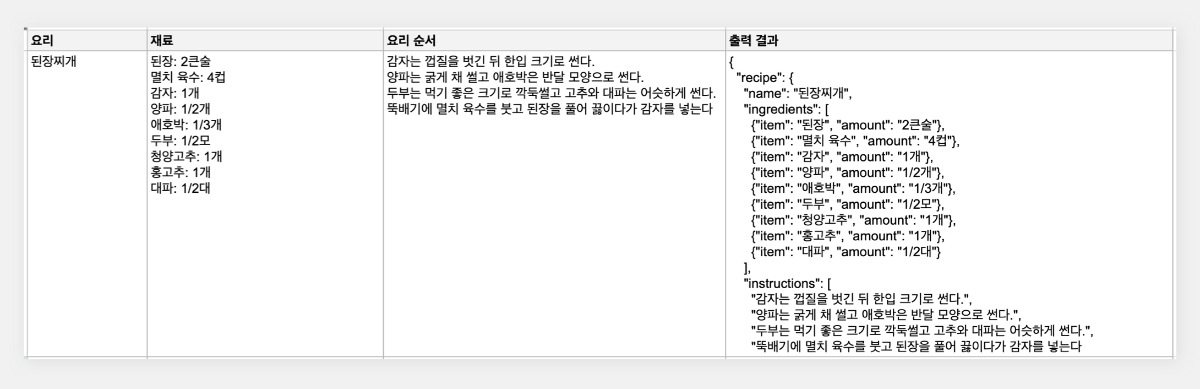Click the JSON item line for 감자 1개
This screenshot has height=389, width=1200.
[x=841, y=157]
